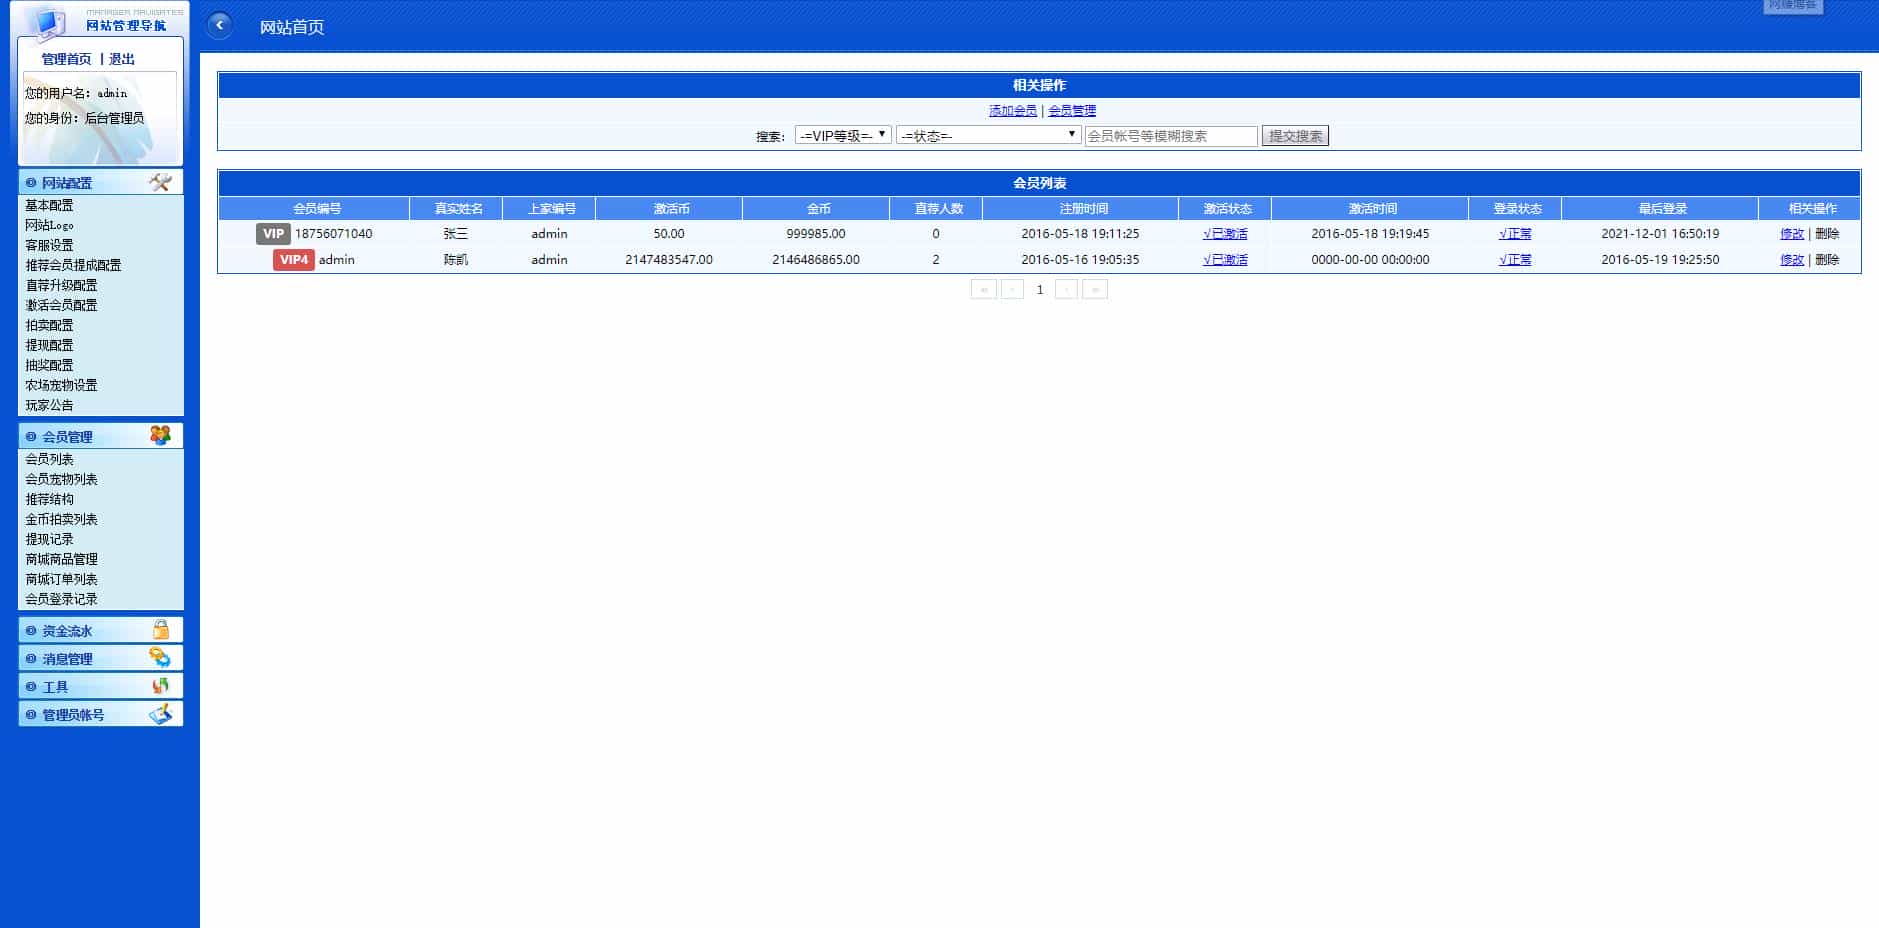Image resolution: width=1879 pixels, height=928 pixels.
Task: Open 抽奖配置 in the sidebar
Action: tap(49, 365)
